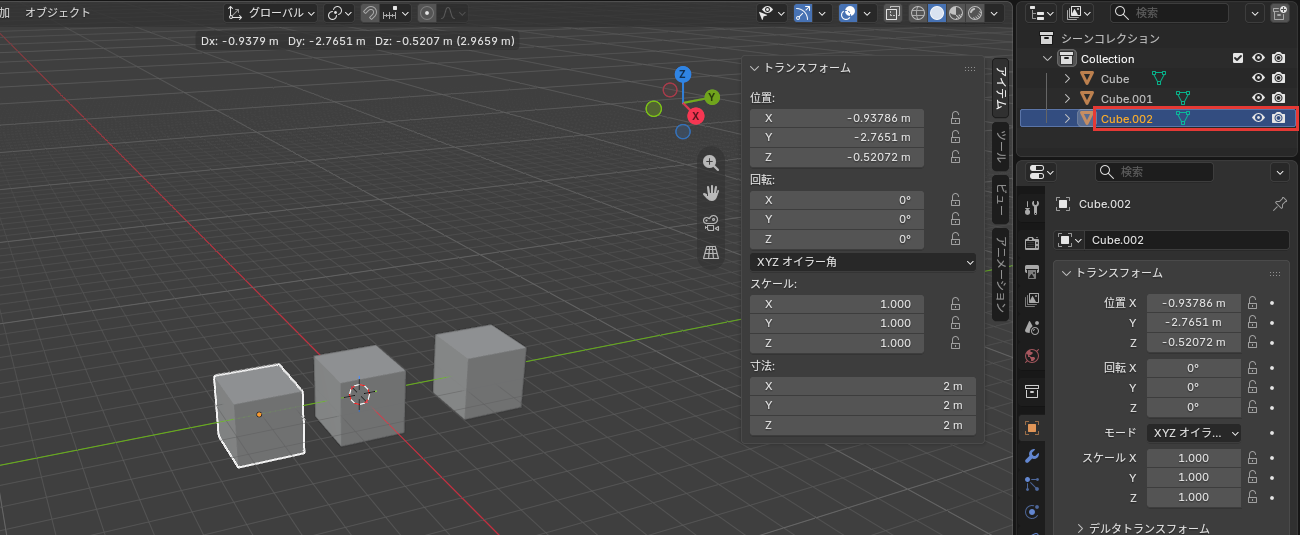This screenshot has height=535, width=1300.
Task: Open snapping options dropdown
Action: 396,13
